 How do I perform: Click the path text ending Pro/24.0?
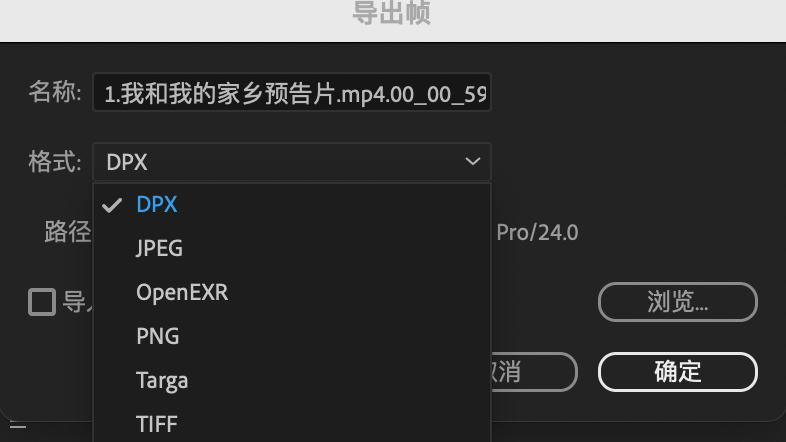tap(537, 233)
